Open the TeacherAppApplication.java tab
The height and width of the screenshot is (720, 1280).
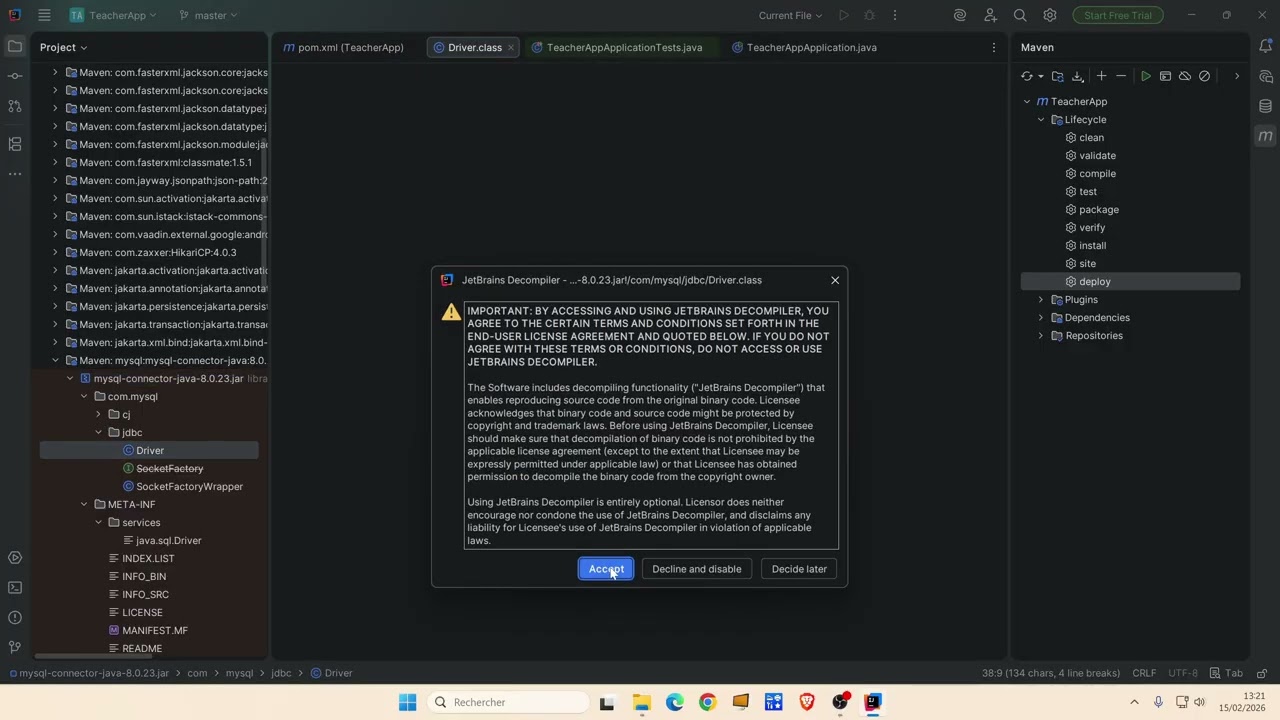[804, 47]
